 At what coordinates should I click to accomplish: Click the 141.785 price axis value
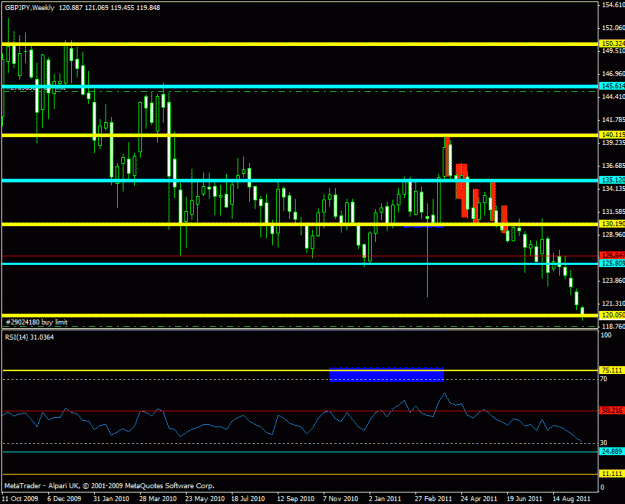[x=613, y=120]
